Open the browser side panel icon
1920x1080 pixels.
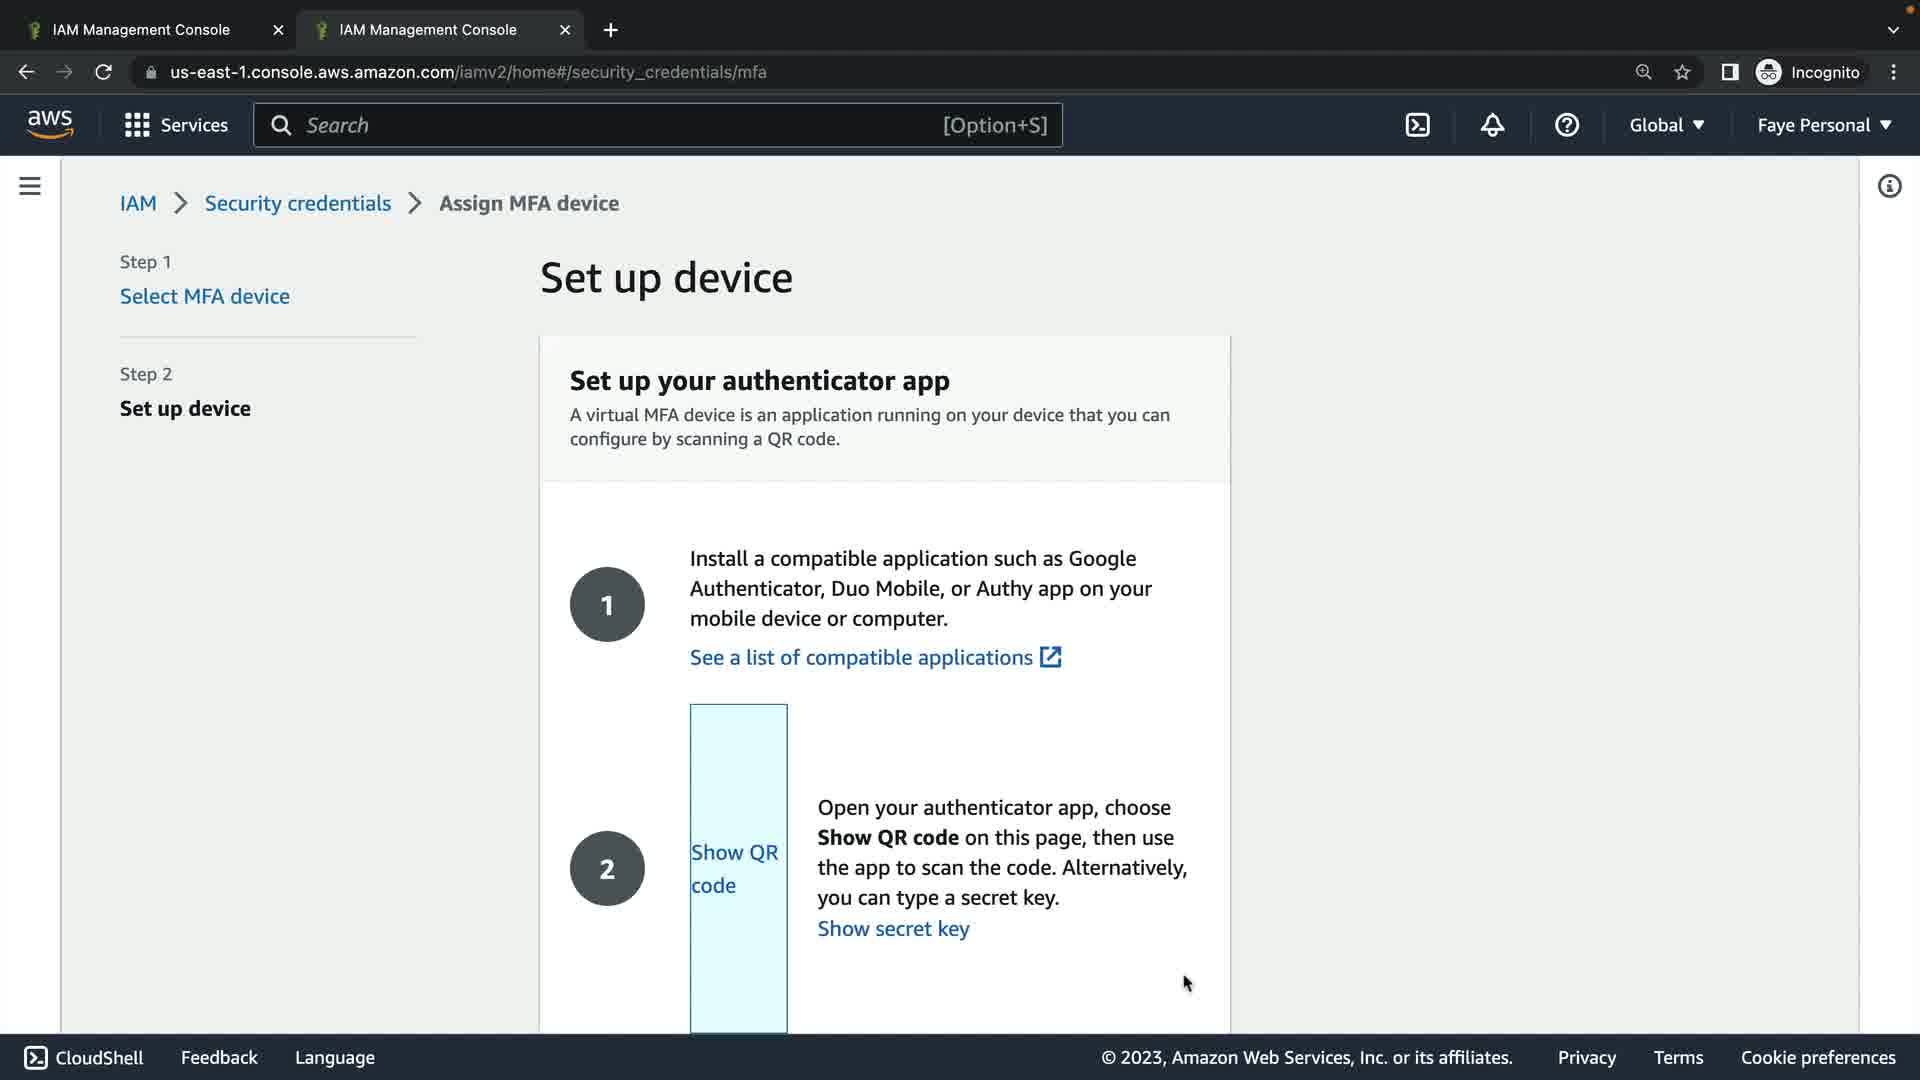pos(1729,72)
